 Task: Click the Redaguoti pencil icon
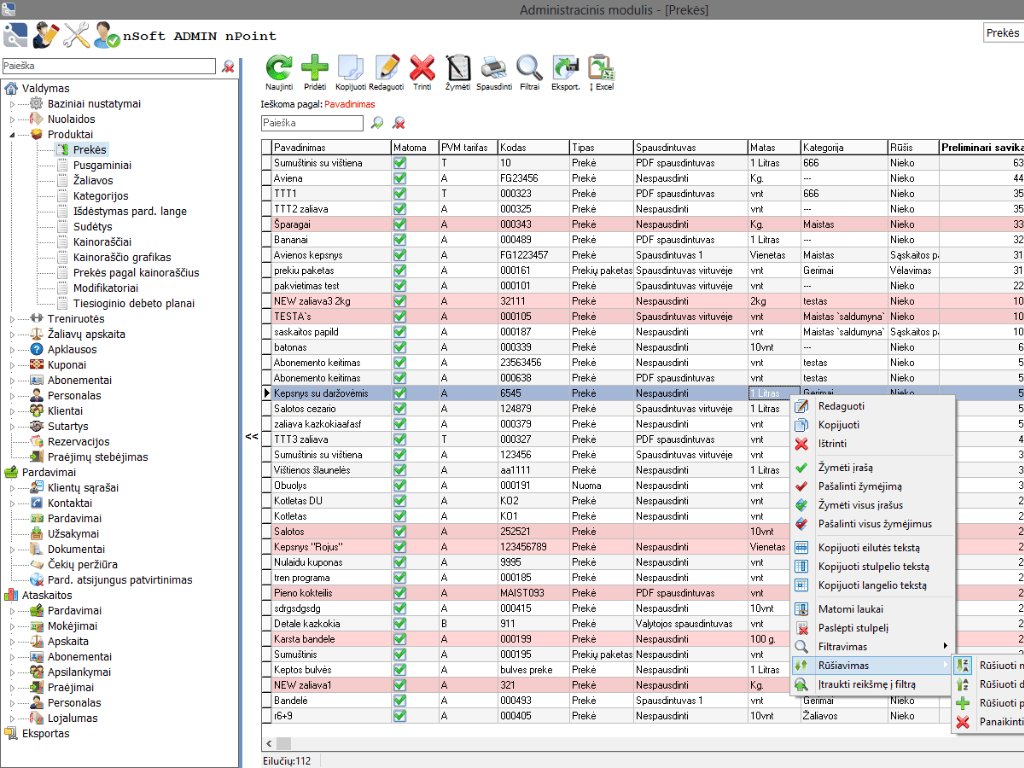pyautogui.click(x=386, y=68)
